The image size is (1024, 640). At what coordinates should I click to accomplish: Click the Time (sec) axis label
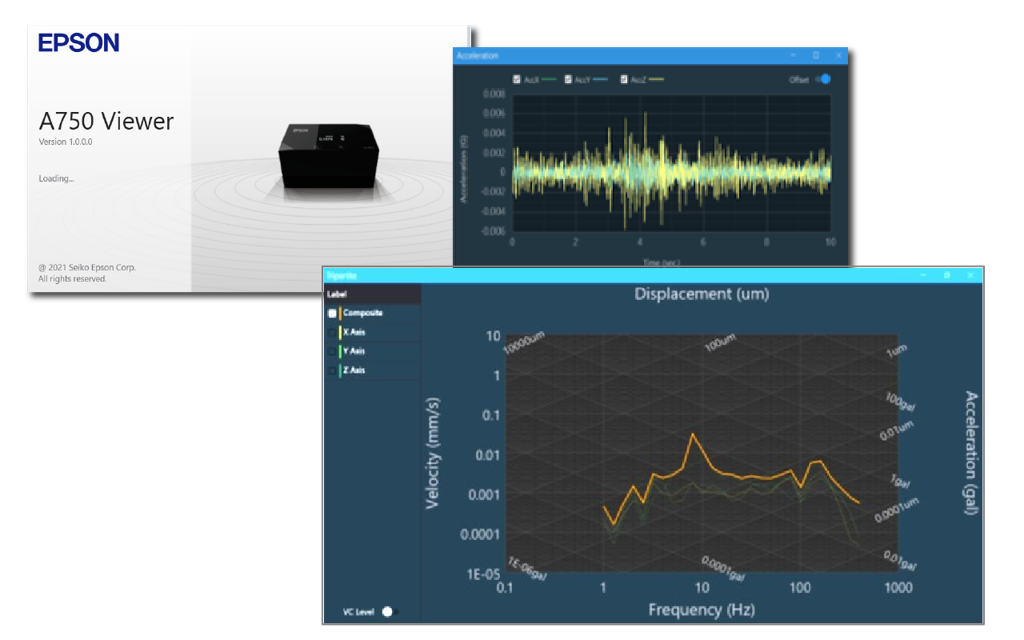coord(662,263)
